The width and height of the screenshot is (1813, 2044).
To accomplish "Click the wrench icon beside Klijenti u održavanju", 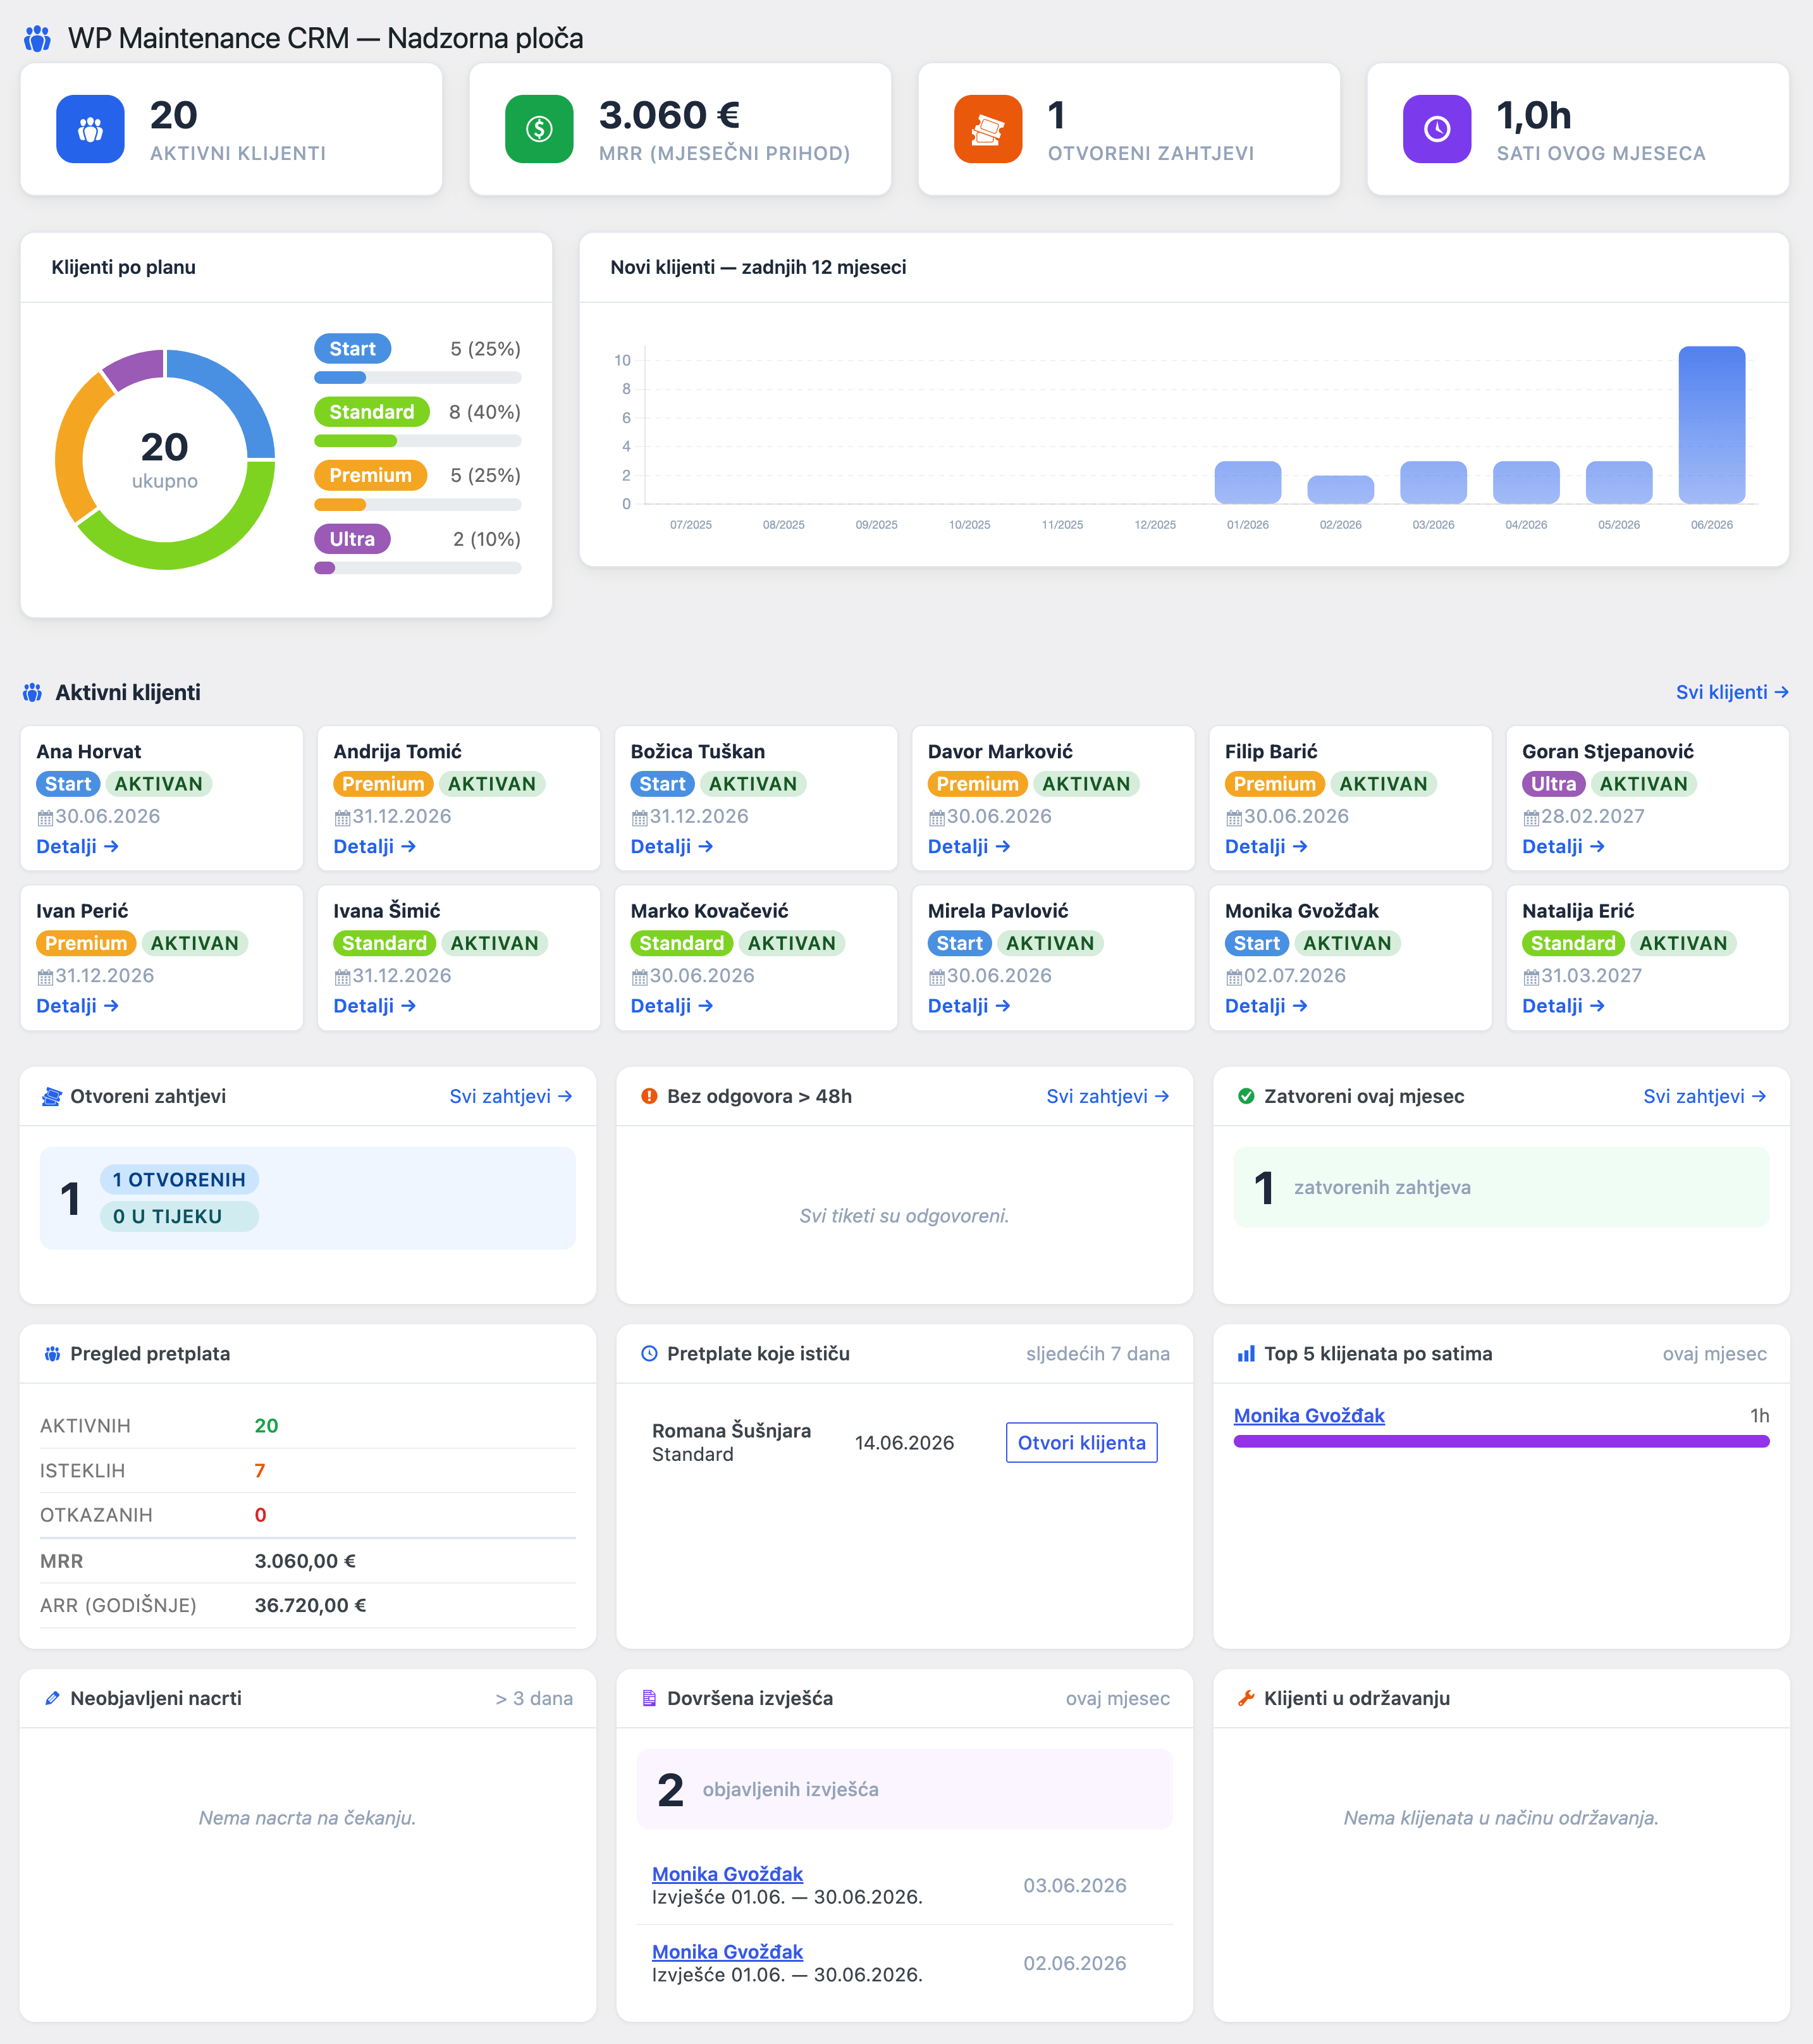I will [1246, 1698].
